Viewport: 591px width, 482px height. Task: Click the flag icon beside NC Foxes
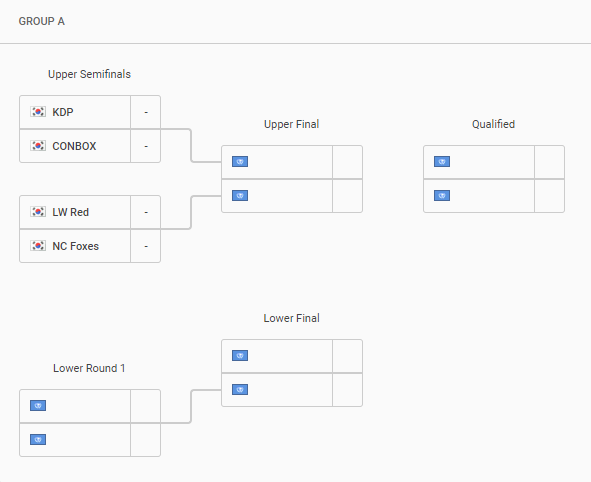point(38,246)
